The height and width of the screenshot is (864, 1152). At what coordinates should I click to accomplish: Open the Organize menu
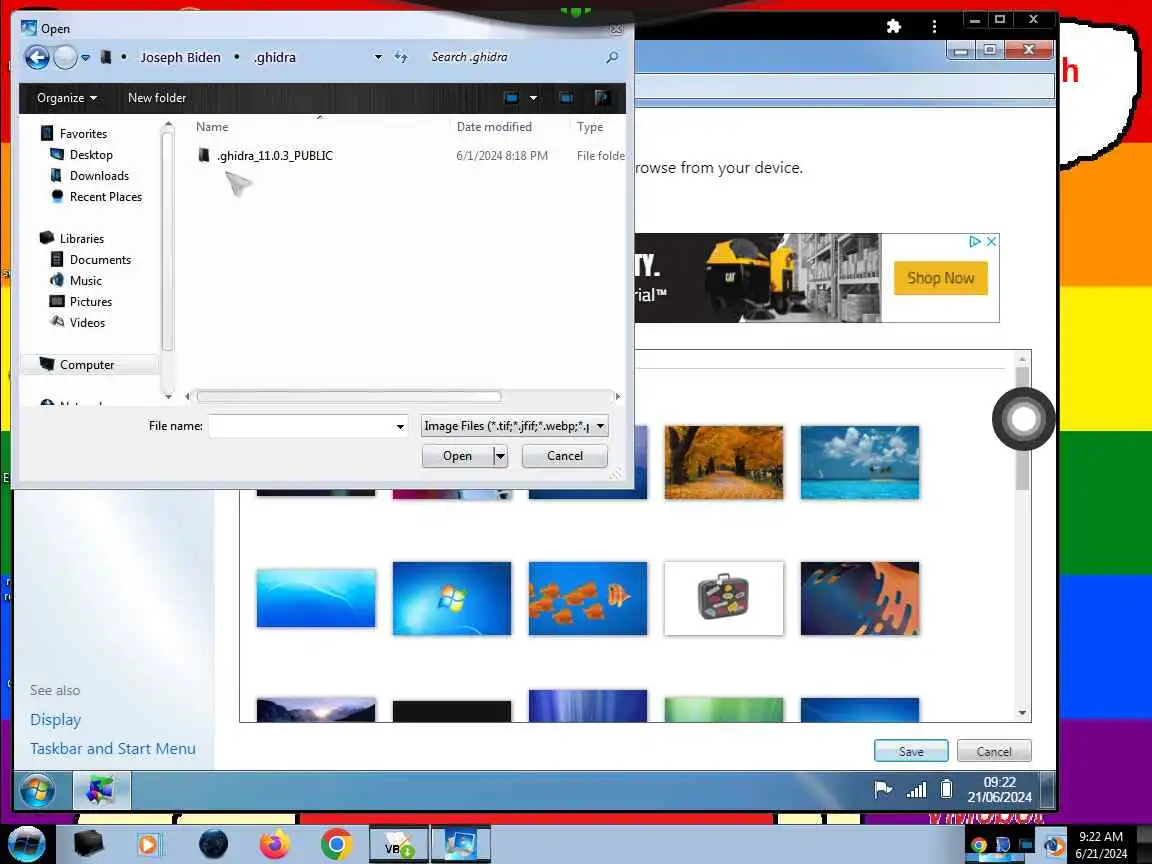[x=67, y=98]
